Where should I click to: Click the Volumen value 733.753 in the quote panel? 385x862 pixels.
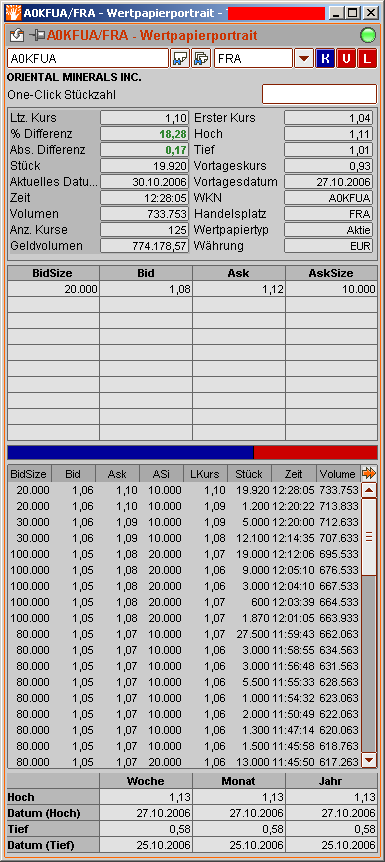pos(145,214)
